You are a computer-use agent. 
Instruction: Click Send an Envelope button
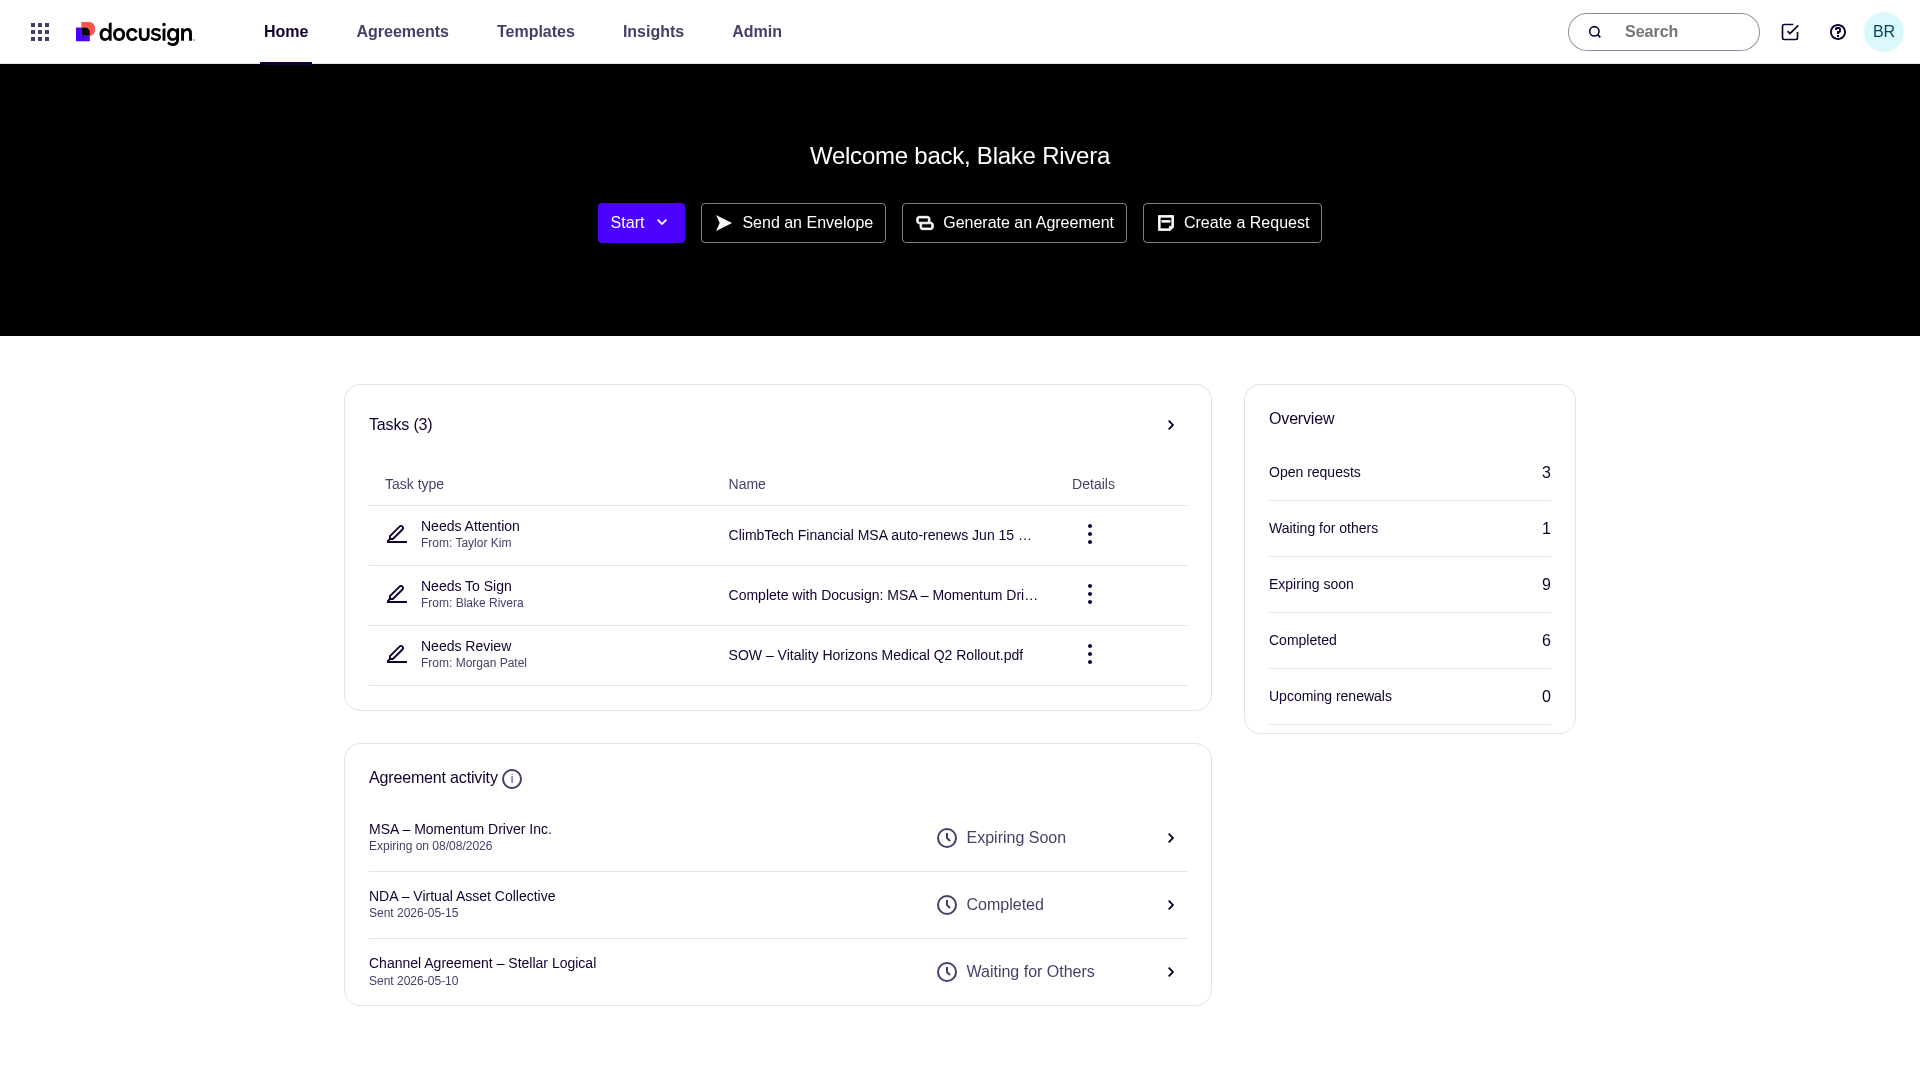tap(793, 223)
